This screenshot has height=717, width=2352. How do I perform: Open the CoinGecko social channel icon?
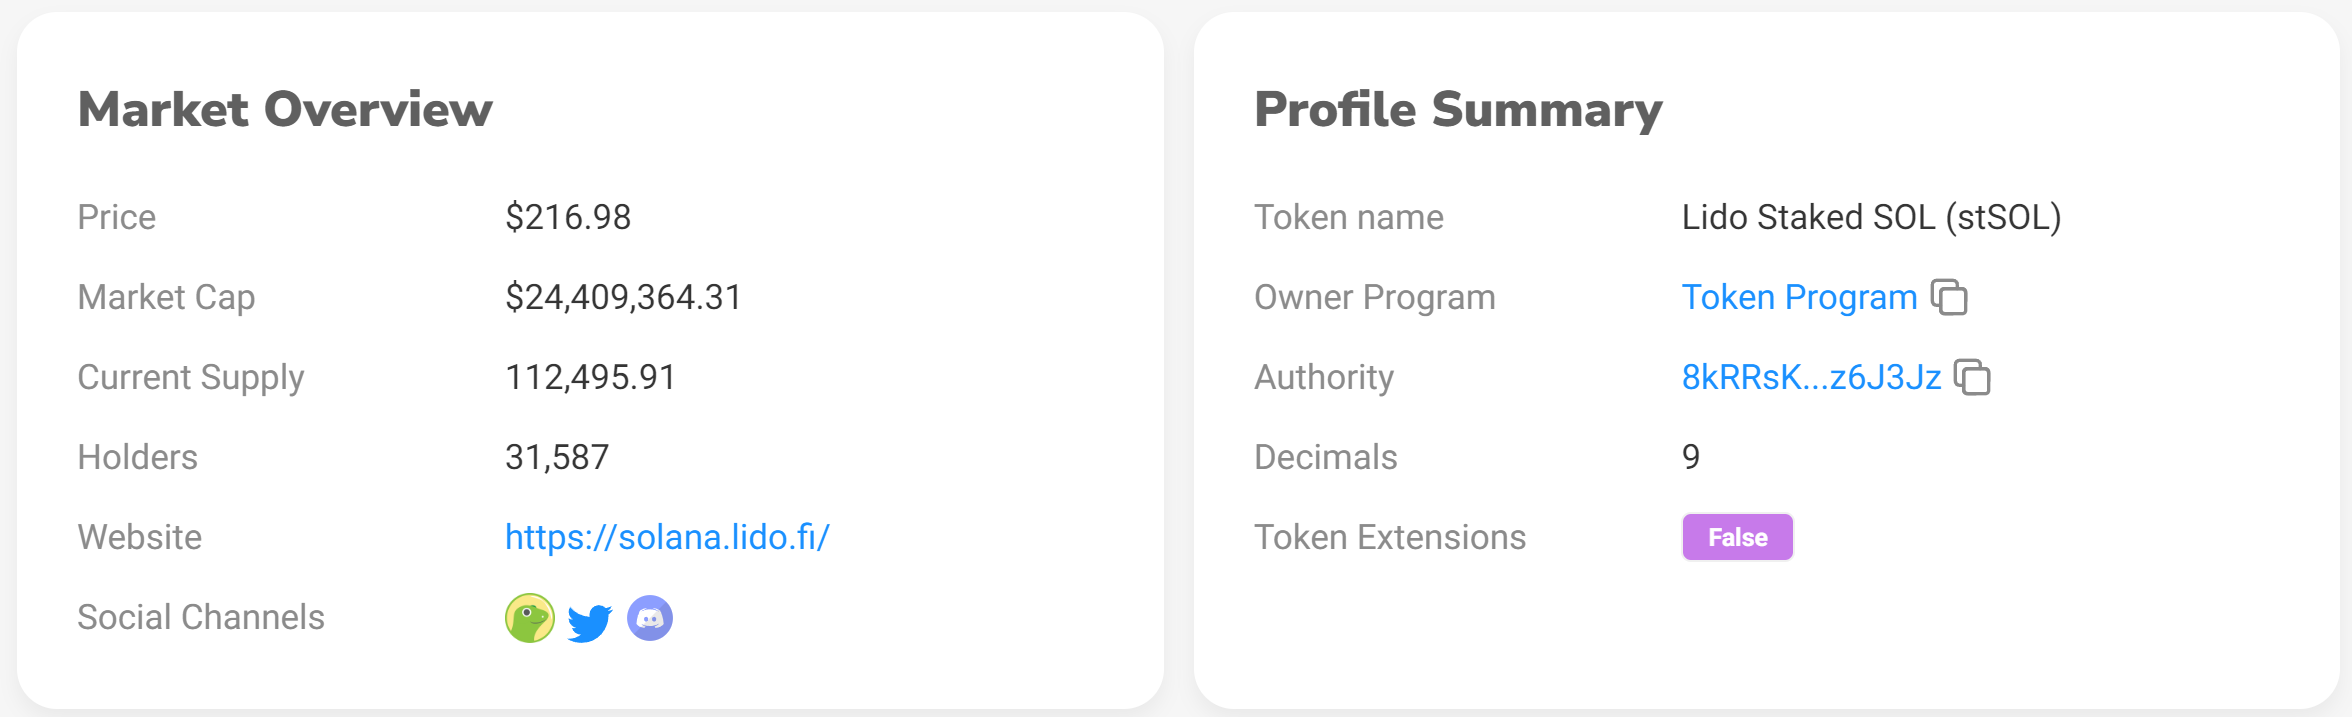point(530,618)
